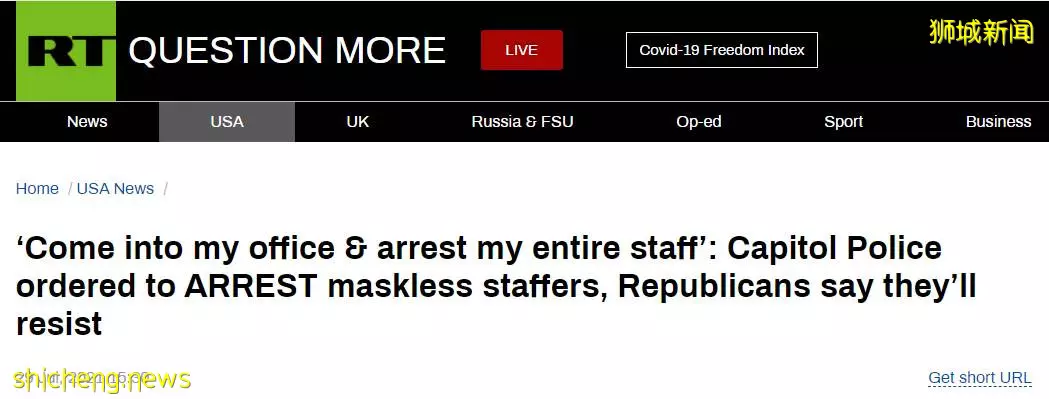Click the slash after USA News breadcrumb

(x=165, y=189)
